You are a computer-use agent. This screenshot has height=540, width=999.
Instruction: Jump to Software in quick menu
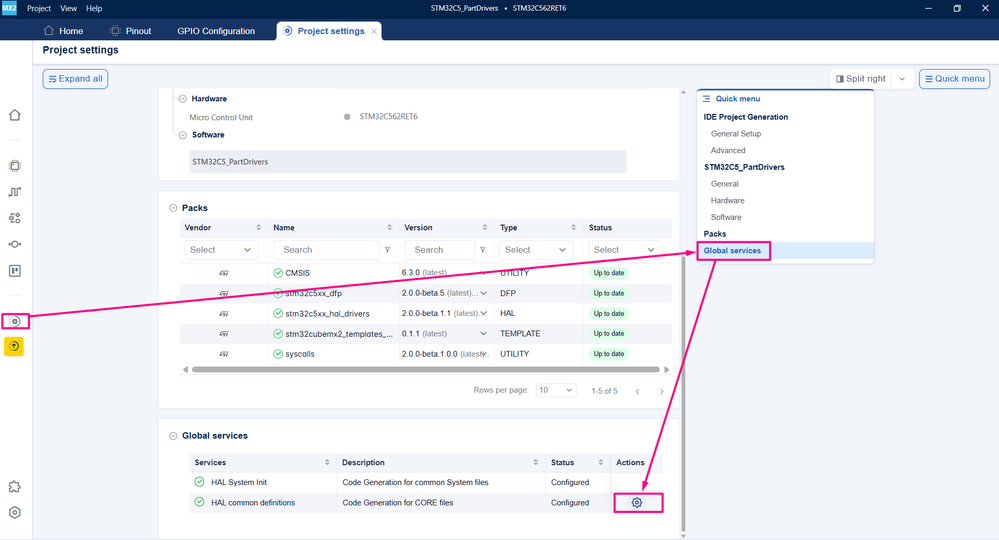coord(726,217)
